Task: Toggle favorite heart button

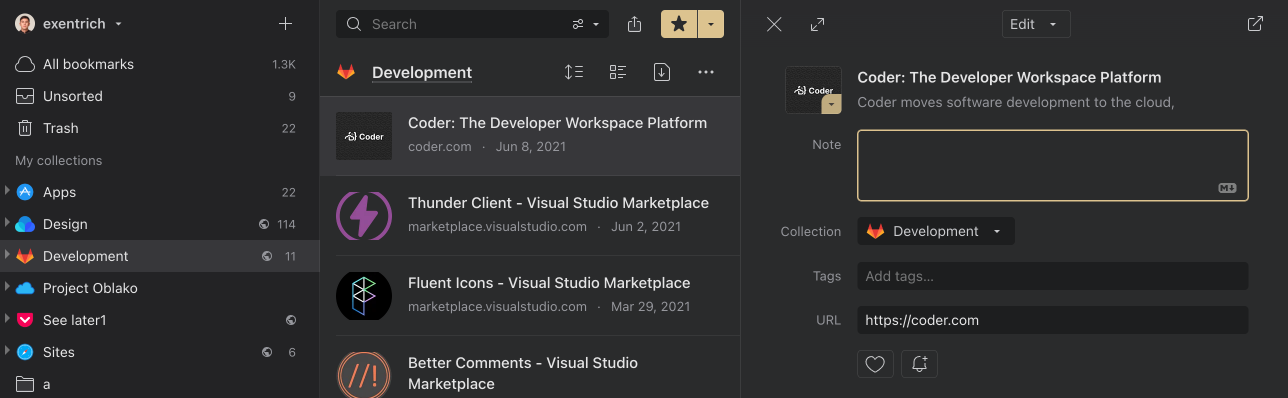Action: pyautogui.click(x=875, y=364)
